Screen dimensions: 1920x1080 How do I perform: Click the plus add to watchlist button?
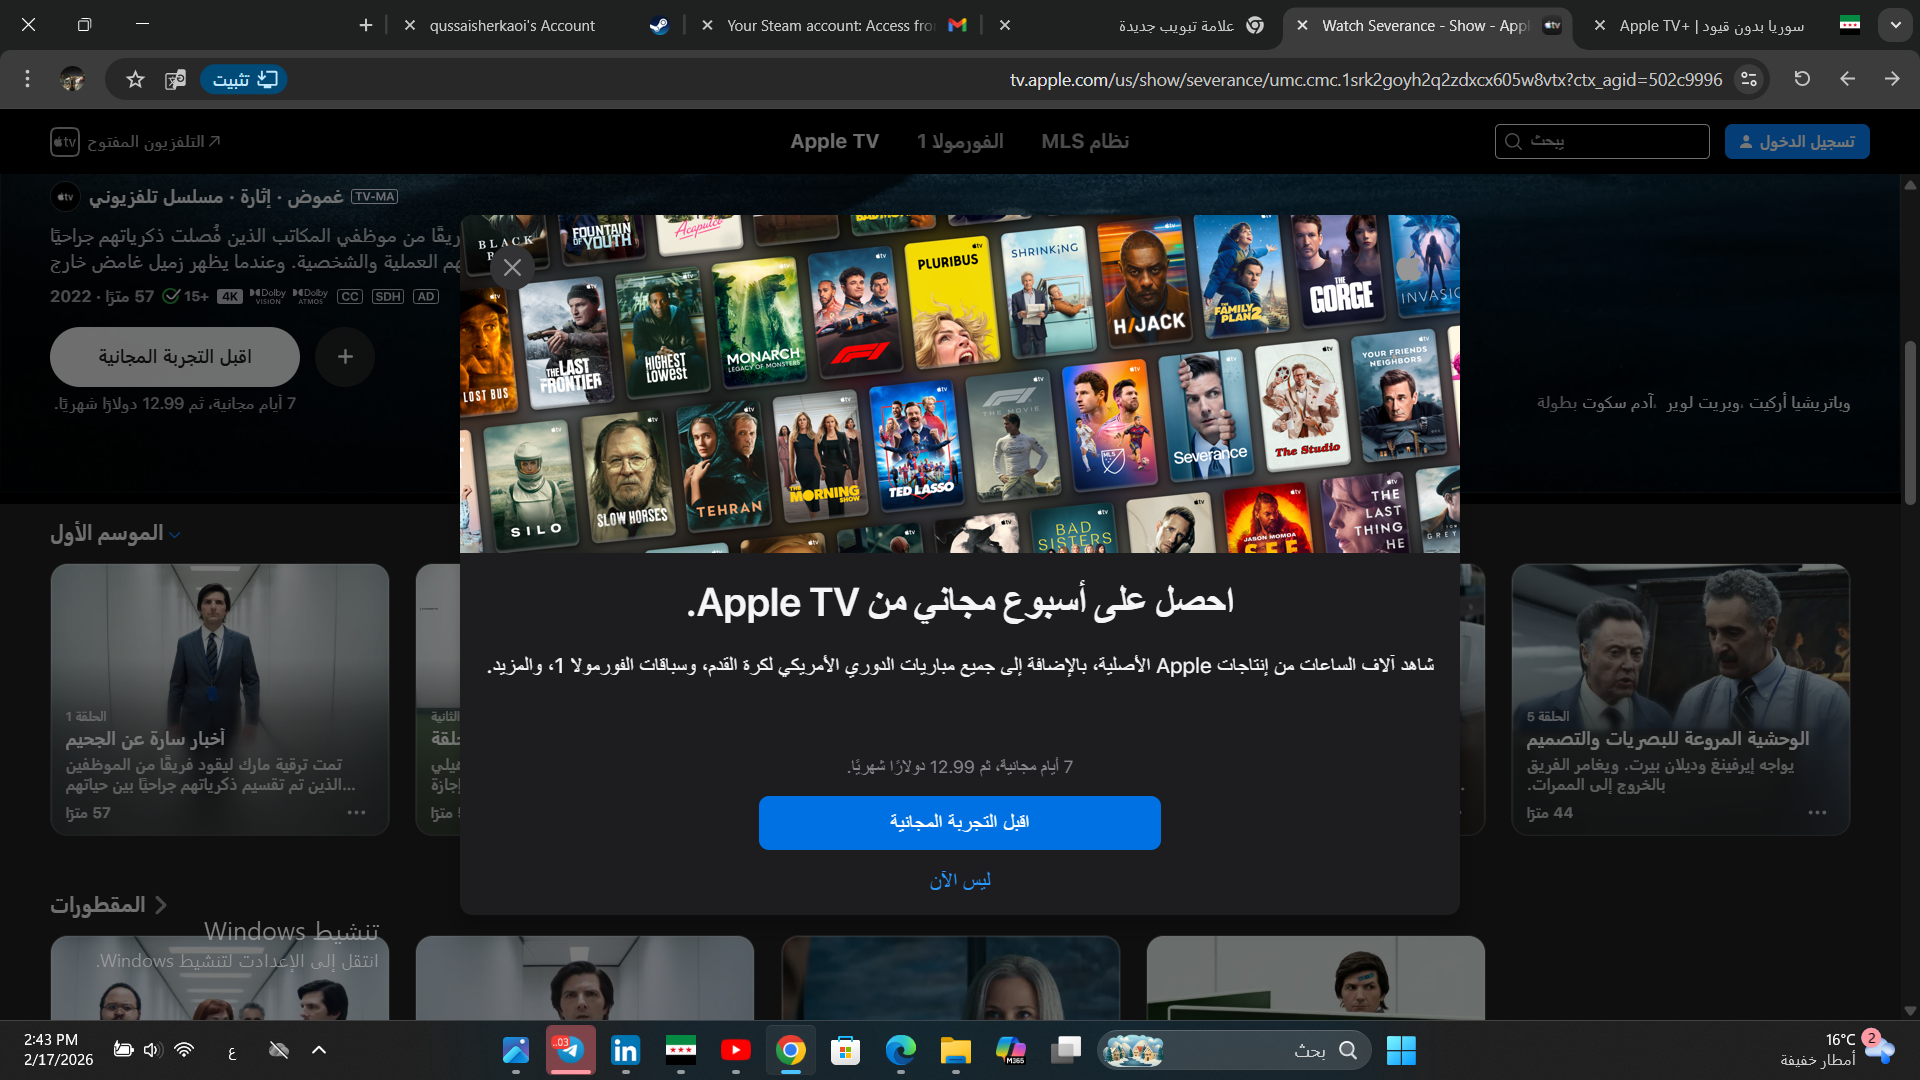(345, 357)
